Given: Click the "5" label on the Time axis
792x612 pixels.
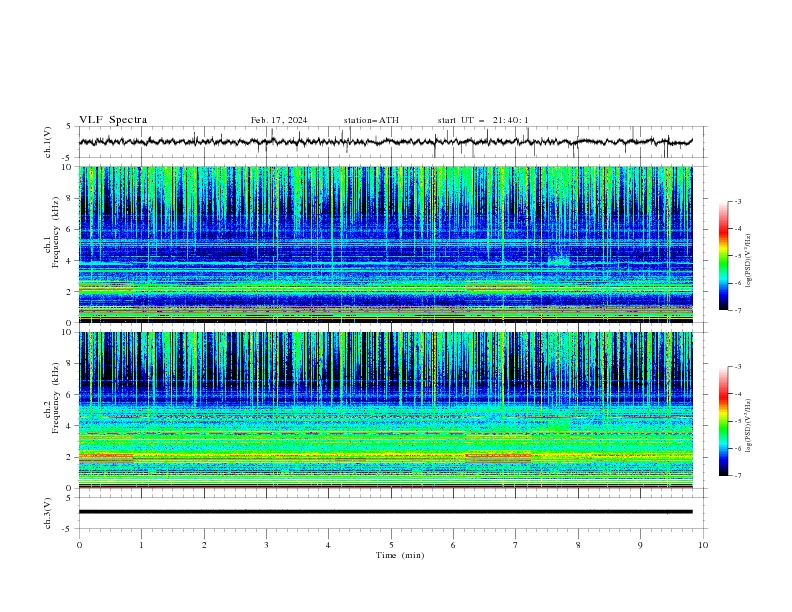Looking at the screenshot, I should [x=391, y=545].
